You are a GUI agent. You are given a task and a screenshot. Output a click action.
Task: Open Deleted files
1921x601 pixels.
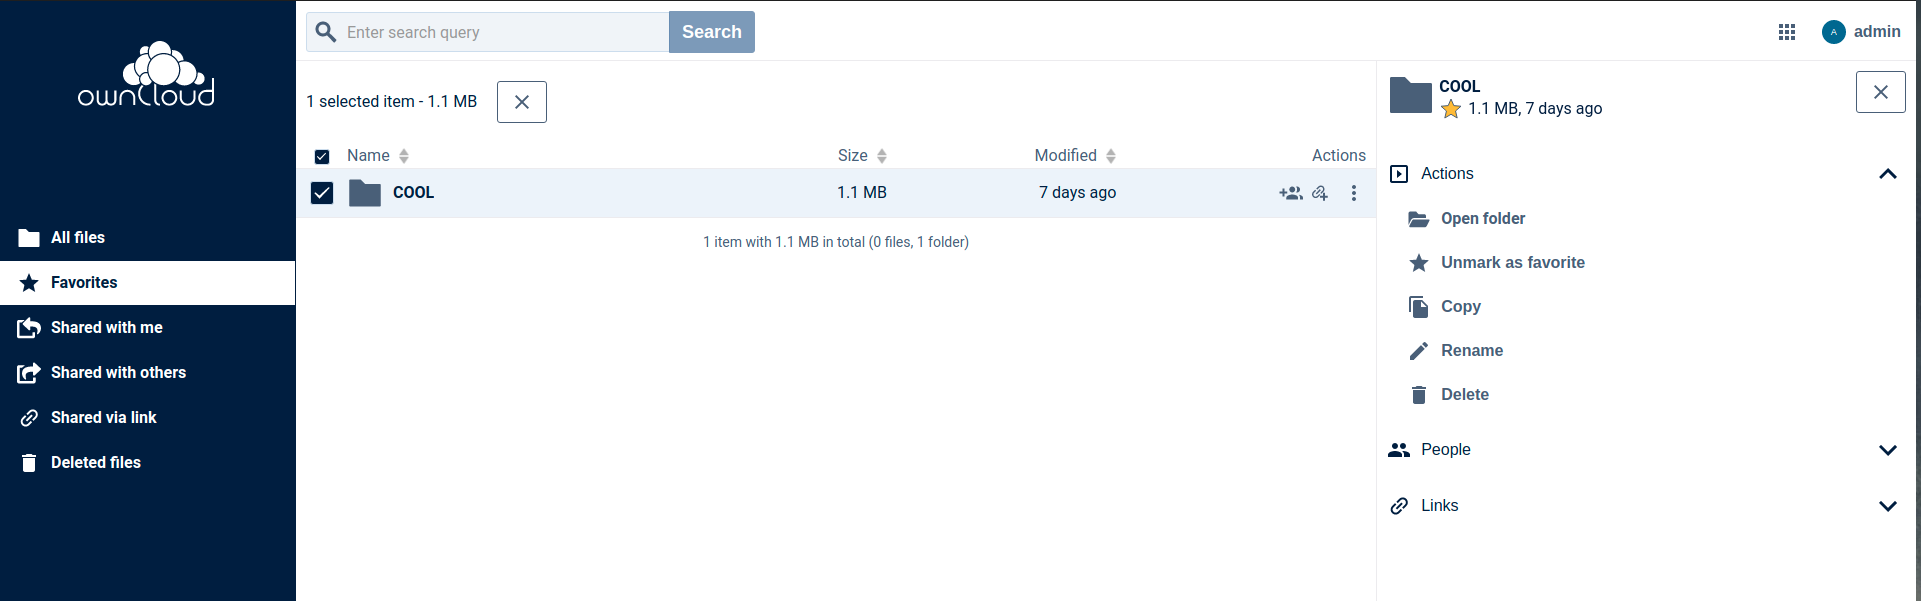click(148, 463)
